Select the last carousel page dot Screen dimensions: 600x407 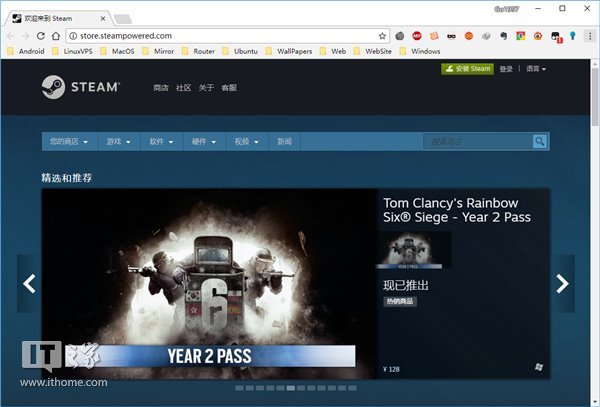(x=352, y=388)
